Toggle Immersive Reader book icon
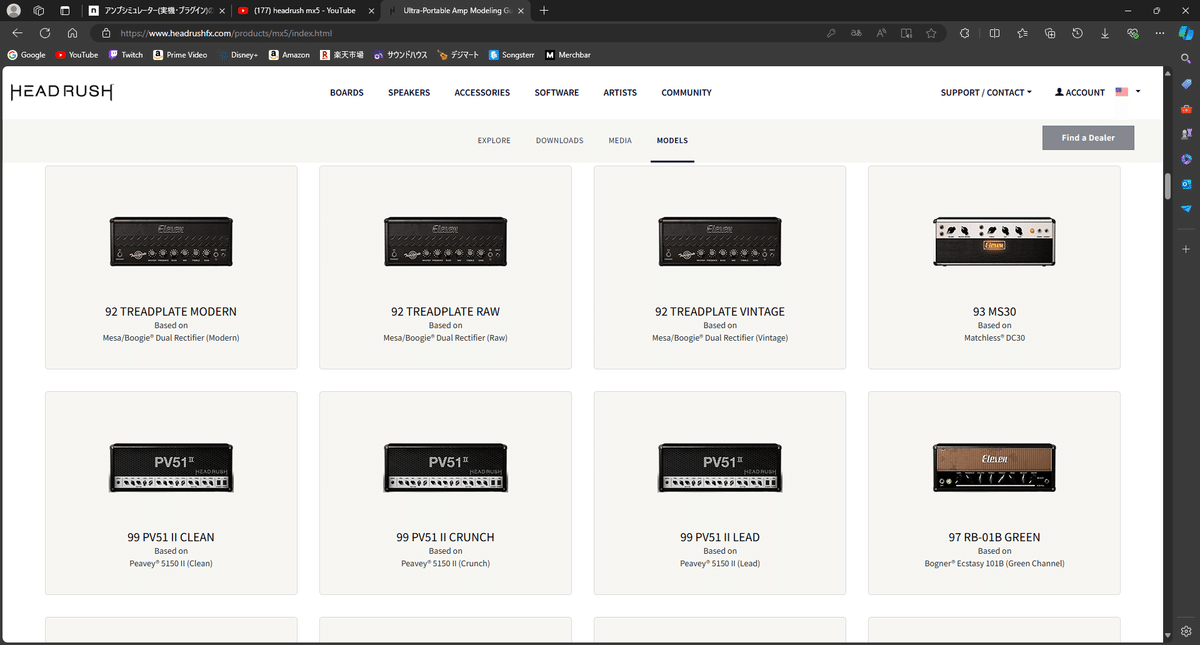 pyautogui.click(x=906, y=32)
